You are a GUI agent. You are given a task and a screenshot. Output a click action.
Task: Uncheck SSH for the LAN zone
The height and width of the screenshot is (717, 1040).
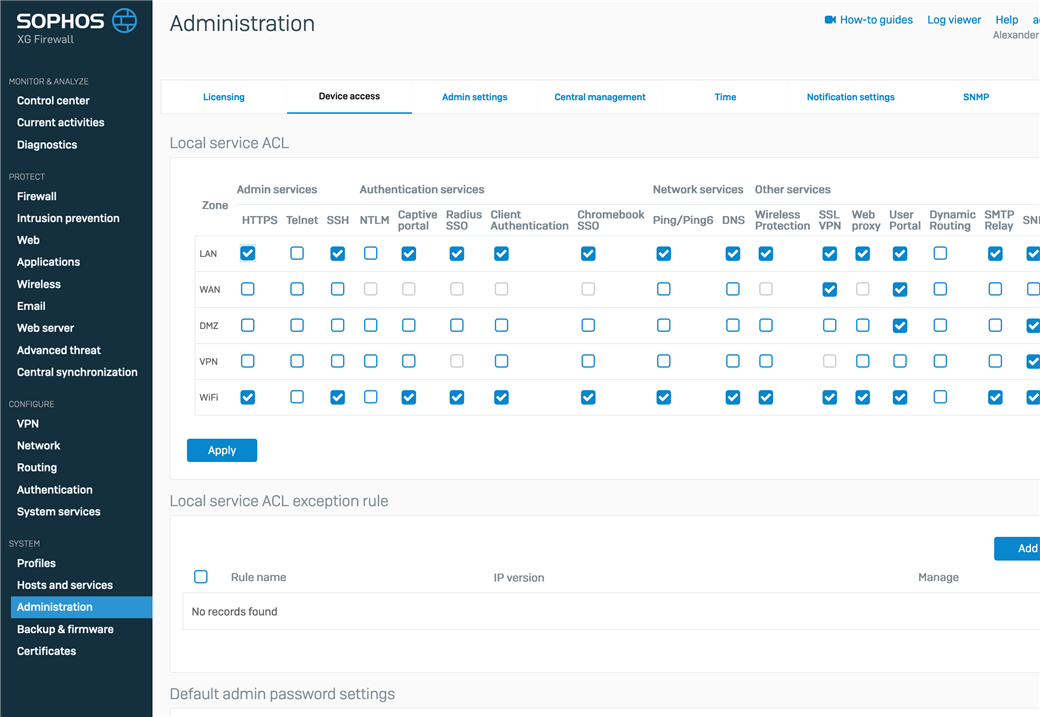pyautogui.click(x=337, y=254)
